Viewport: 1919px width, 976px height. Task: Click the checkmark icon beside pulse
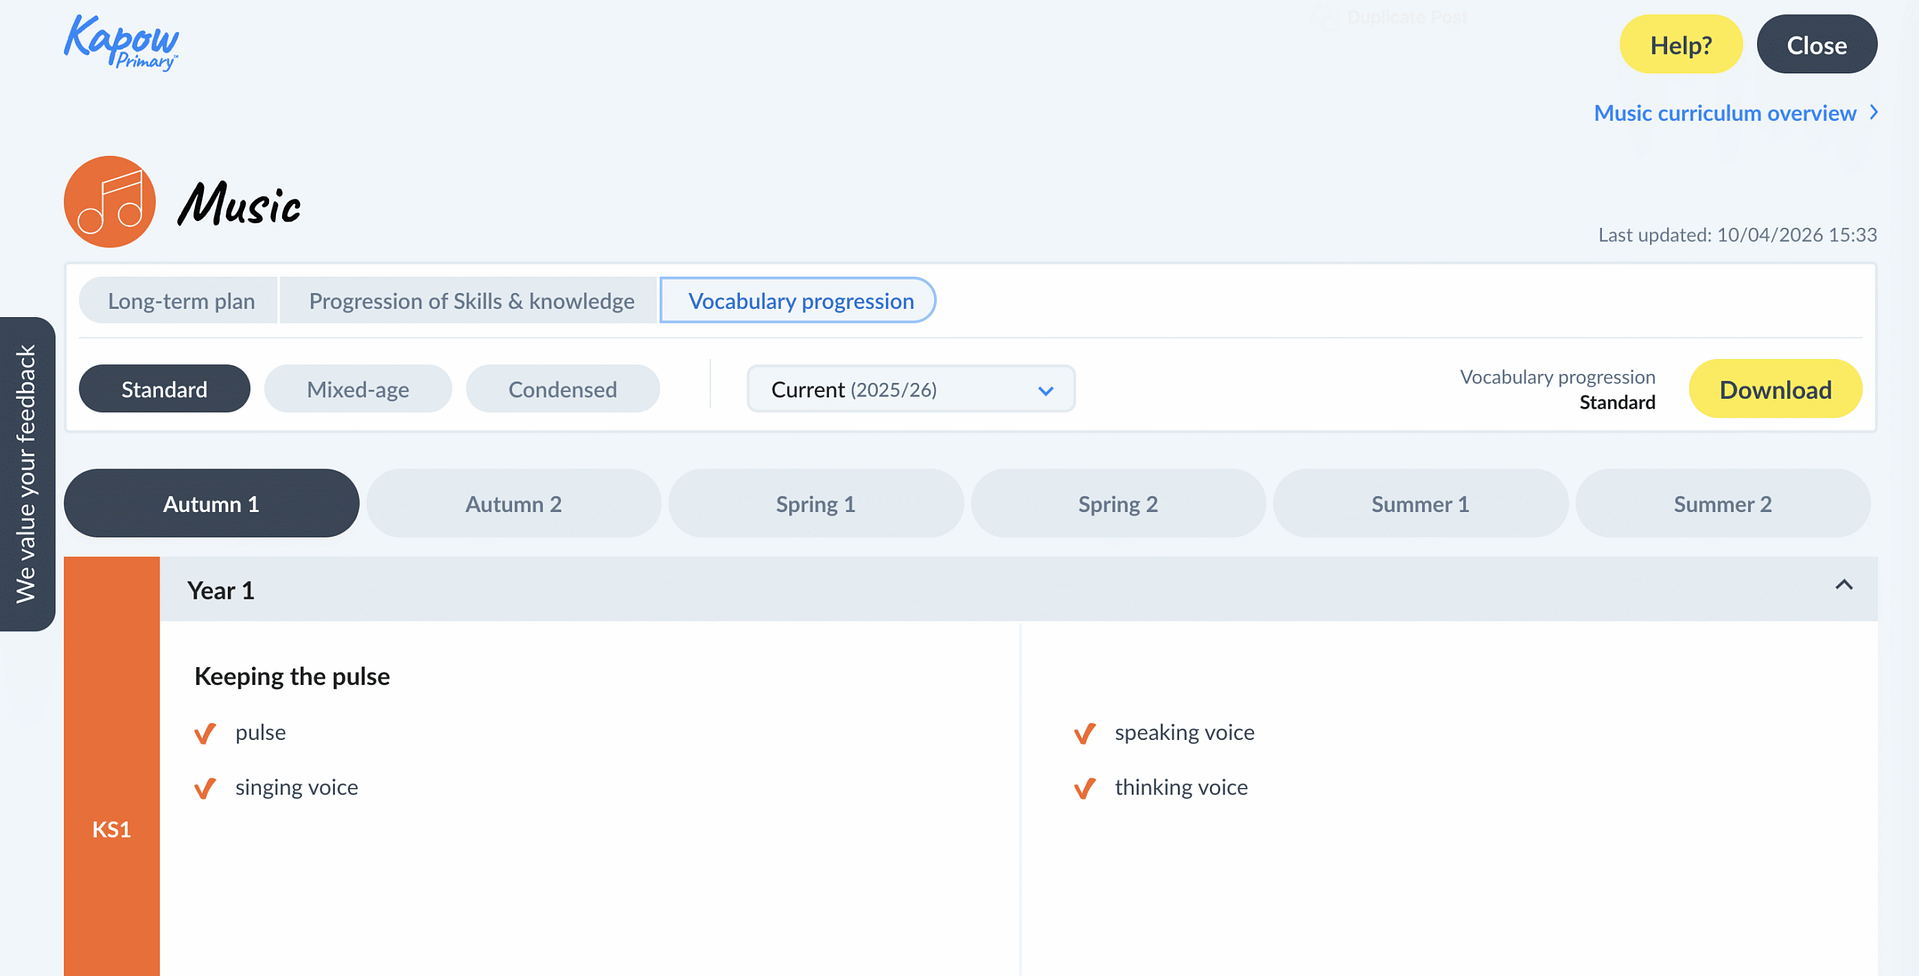click(205, 734)
